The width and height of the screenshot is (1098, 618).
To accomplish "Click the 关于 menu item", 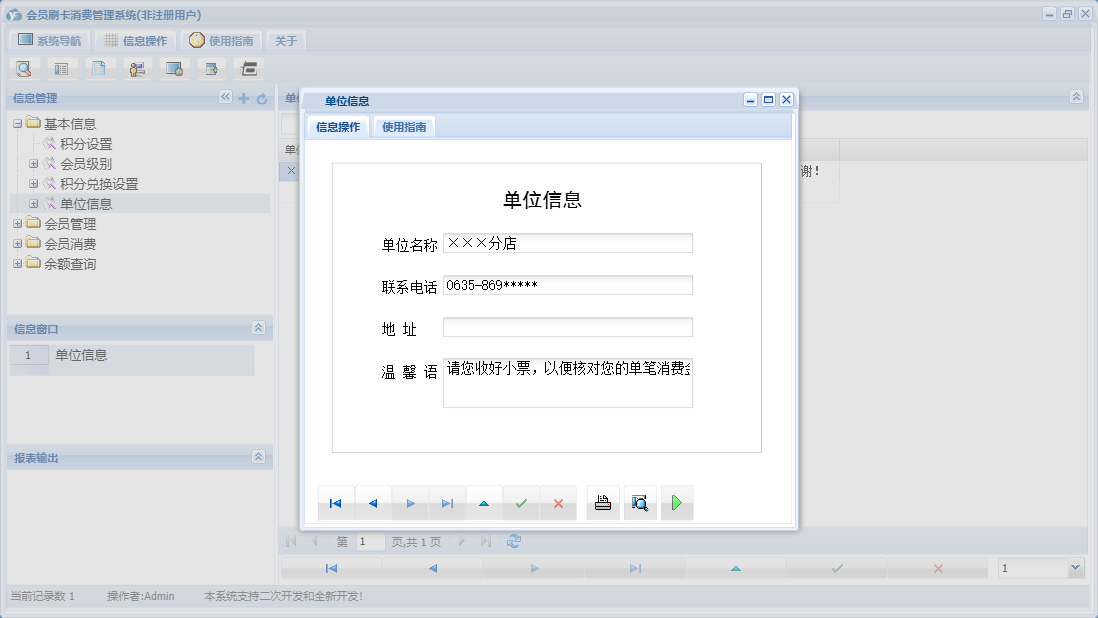I will click(283, 39).
